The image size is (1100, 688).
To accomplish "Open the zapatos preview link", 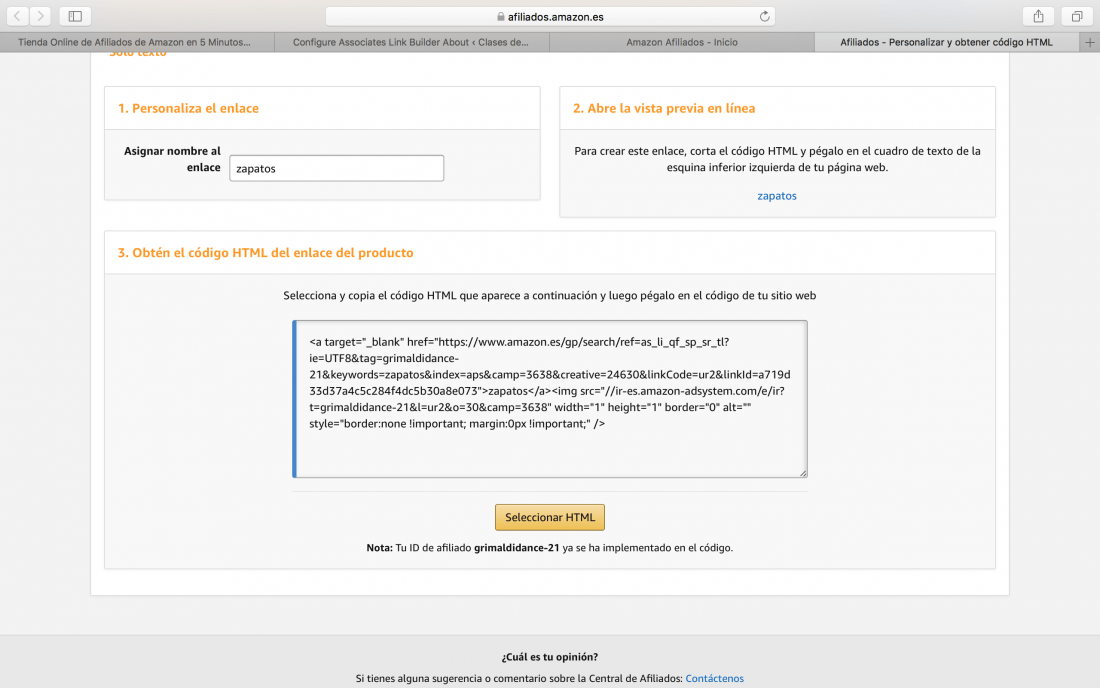I will click(777, 196).
